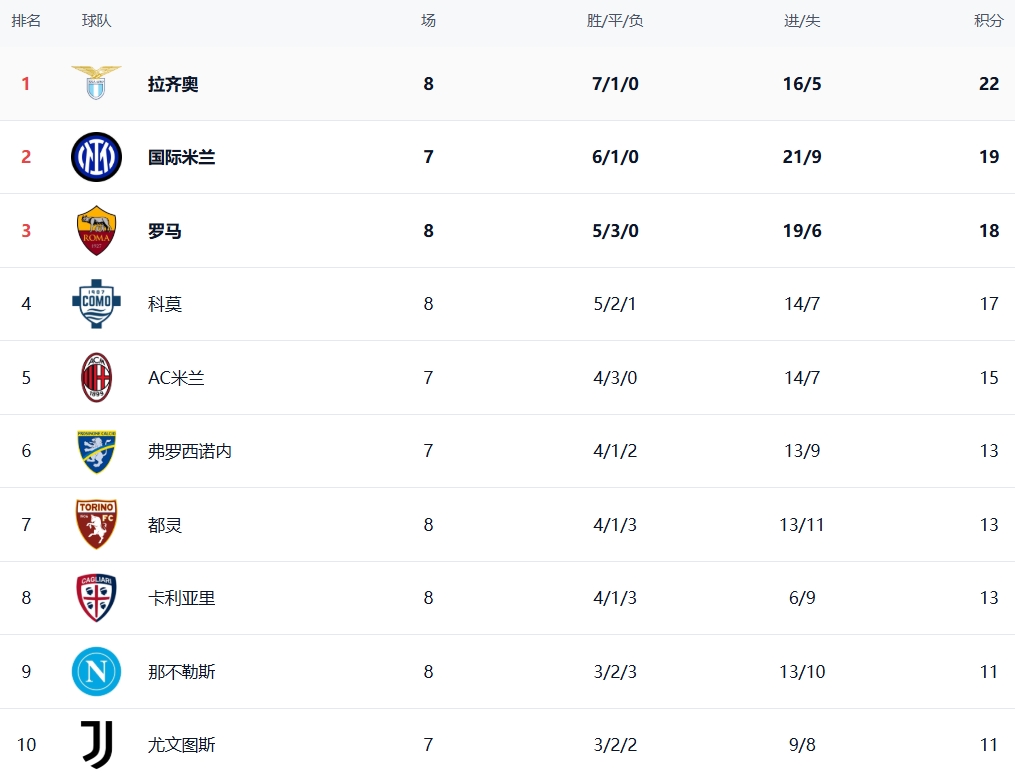Click rank number 10
Viewport: 1015px width, 777px height.
26,745
